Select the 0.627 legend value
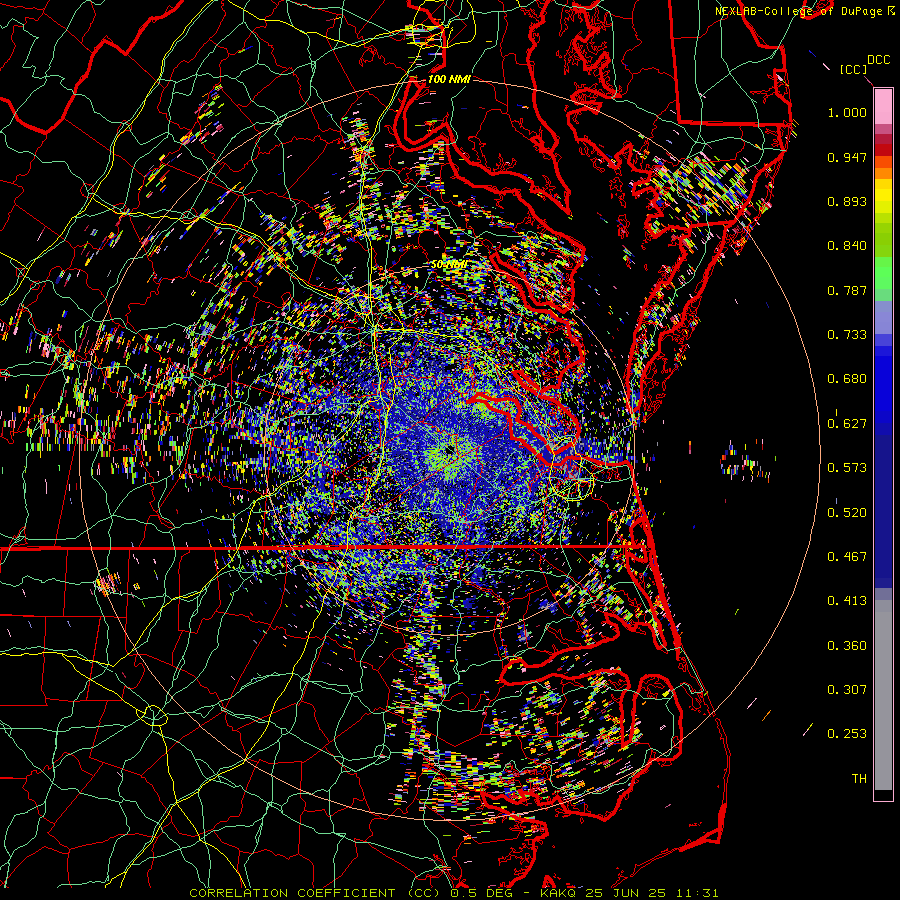The height and width of the screenshot is (900, 900). coord(847,424)
